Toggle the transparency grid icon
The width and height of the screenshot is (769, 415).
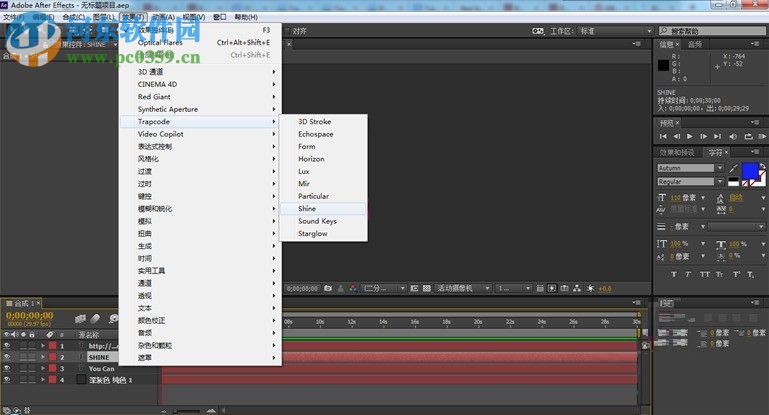point(427,288)
